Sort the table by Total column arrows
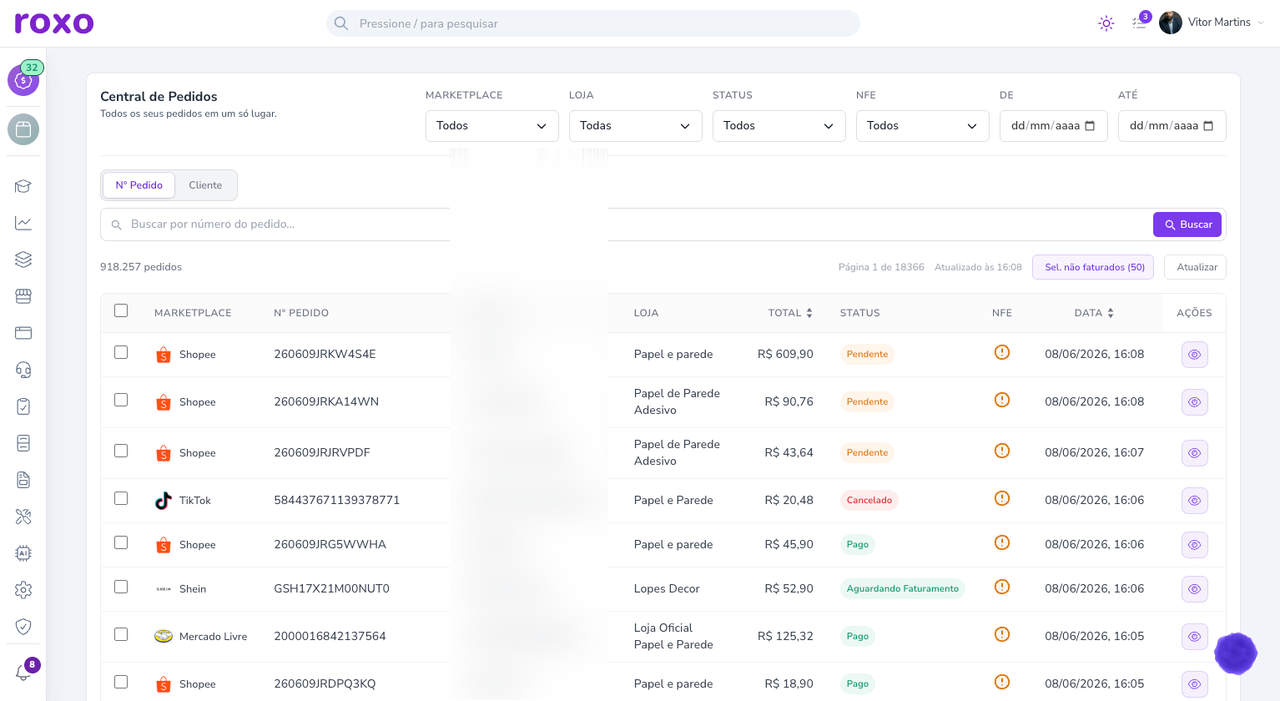This screenshot has width=1280, height=701. tap(809, 313)
